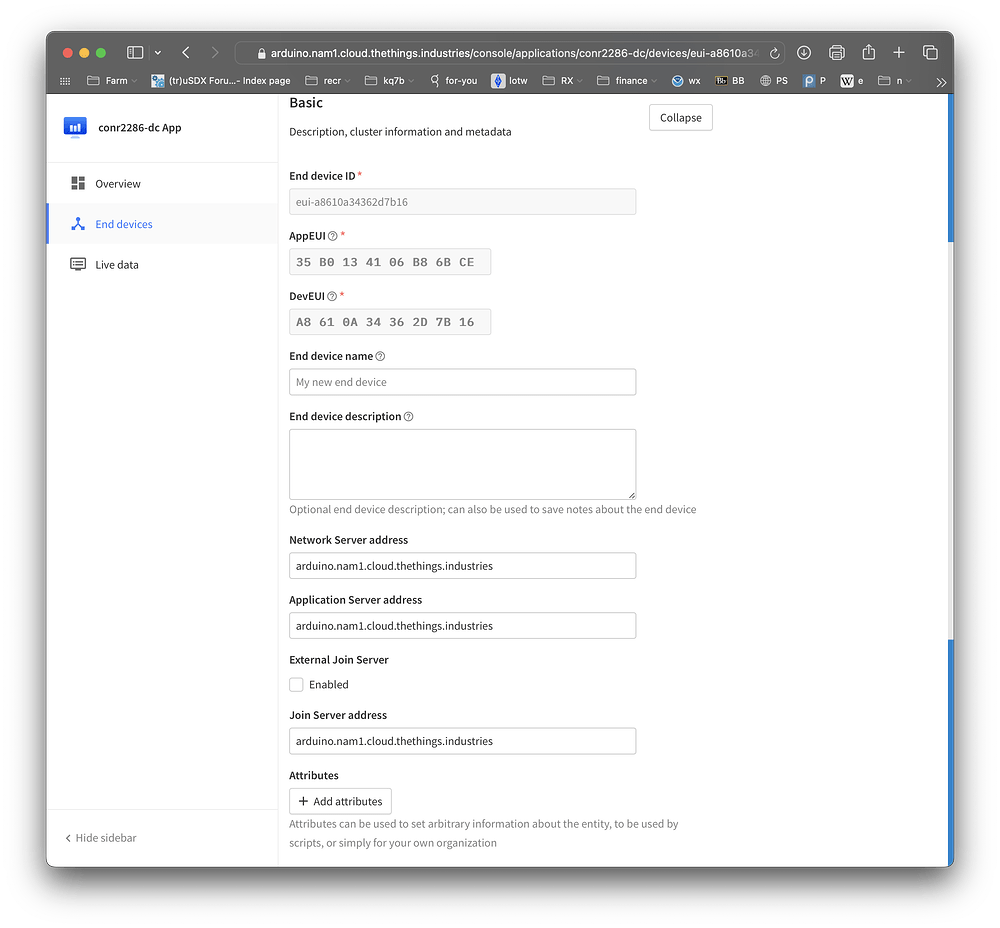
Task: Open the BB bookmark
Action: pos(730,81)
